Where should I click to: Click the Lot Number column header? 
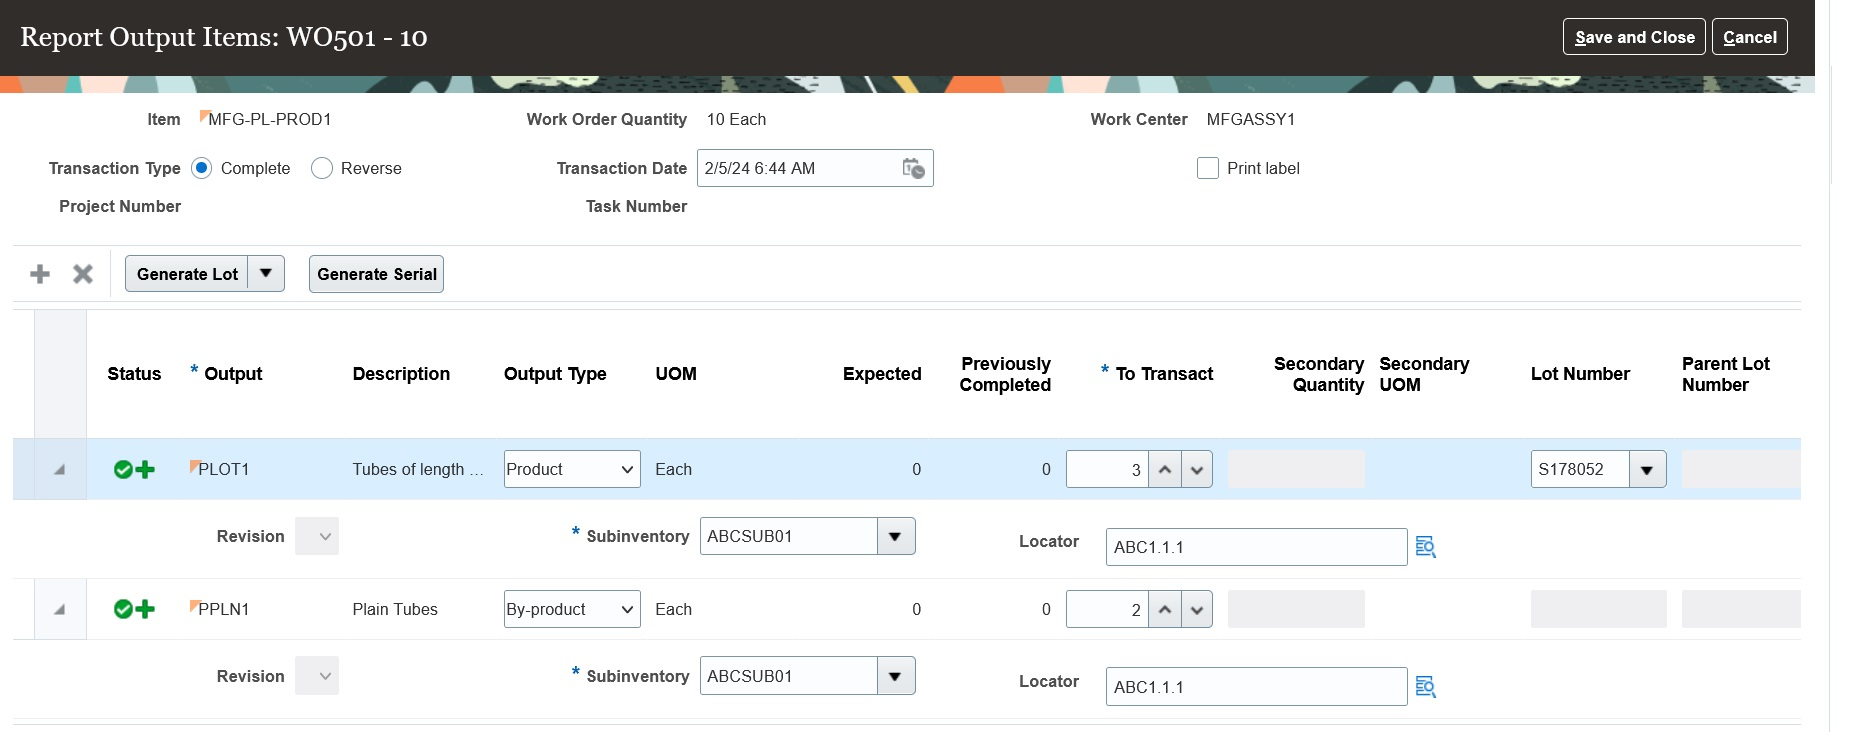tap(1580, 374)
